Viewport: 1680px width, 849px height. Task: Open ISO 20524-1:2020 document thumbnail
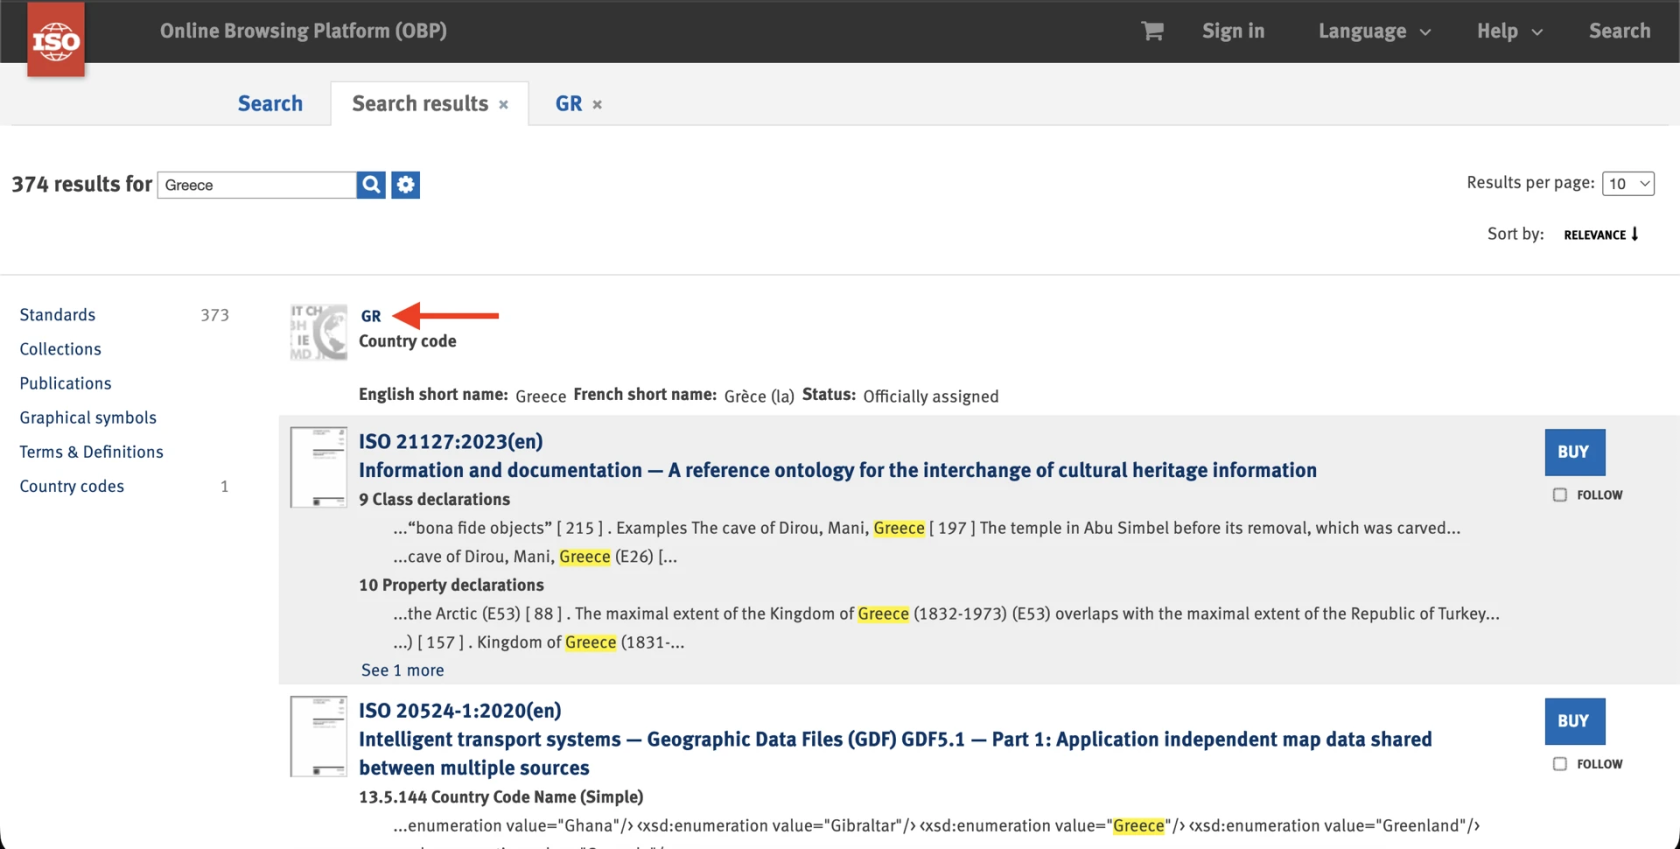(x=319, y=736)
